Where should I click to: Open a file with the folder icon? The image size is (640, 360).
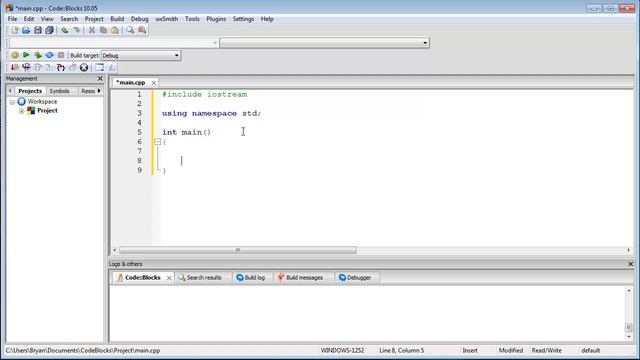point(26,30)
